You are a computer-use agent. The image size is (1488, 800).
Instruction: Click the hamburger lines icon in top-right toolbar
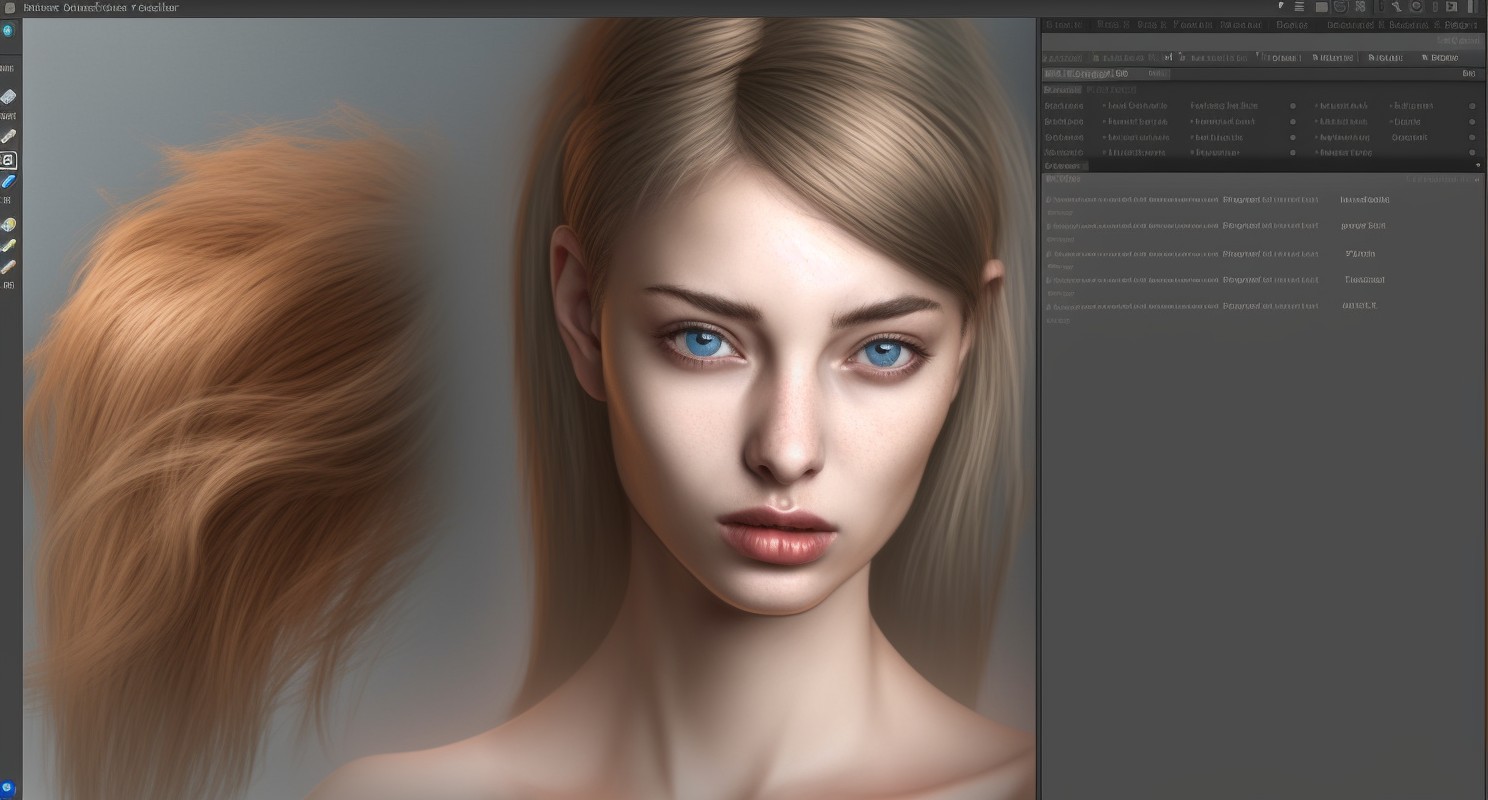tap(1299, 7)
